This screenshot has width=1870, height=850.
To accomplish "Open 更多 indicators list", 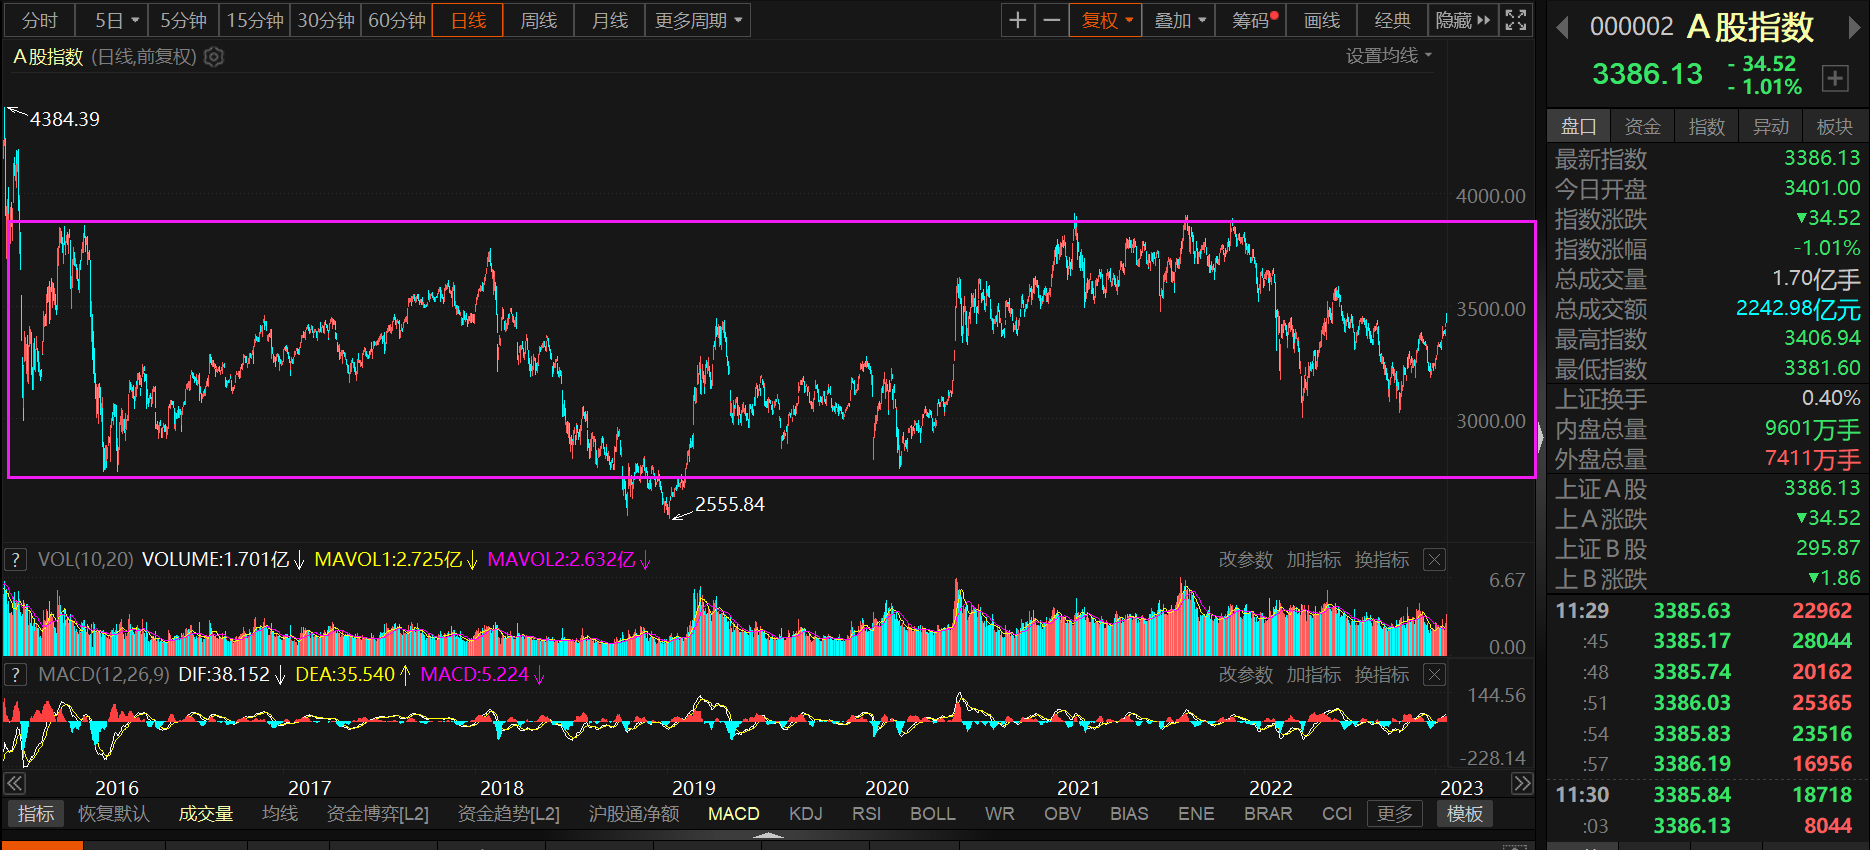I will click(1394, 814).
